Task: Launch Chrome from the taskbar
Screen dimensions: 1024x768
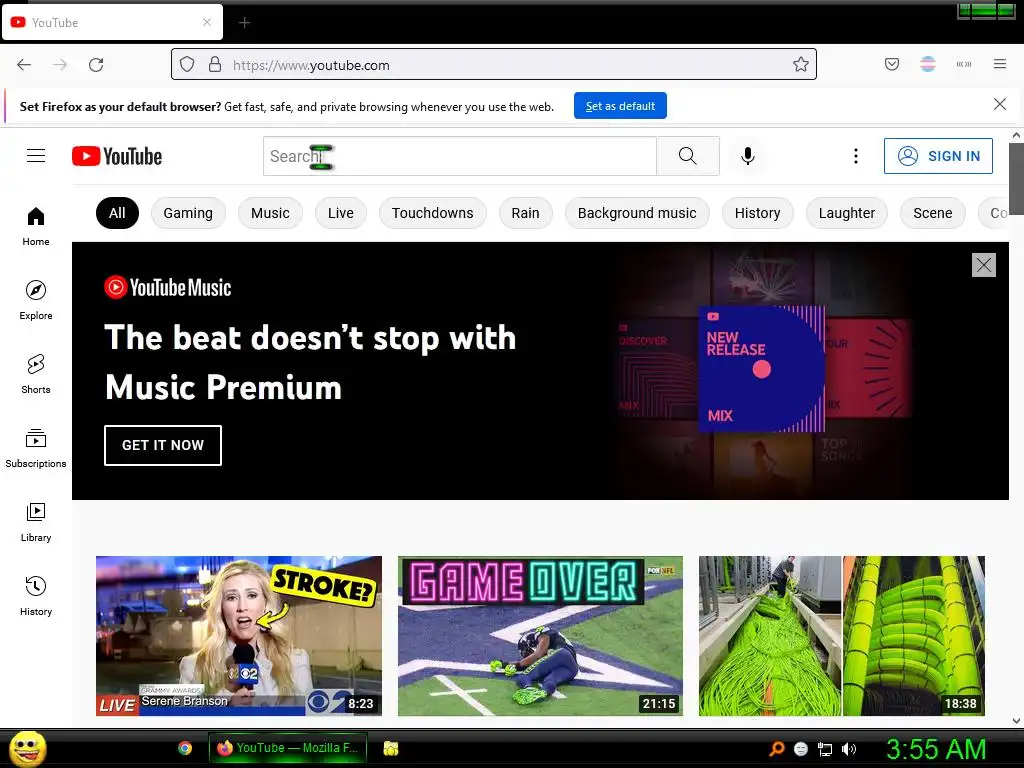Action: click(x=185, y=748)
